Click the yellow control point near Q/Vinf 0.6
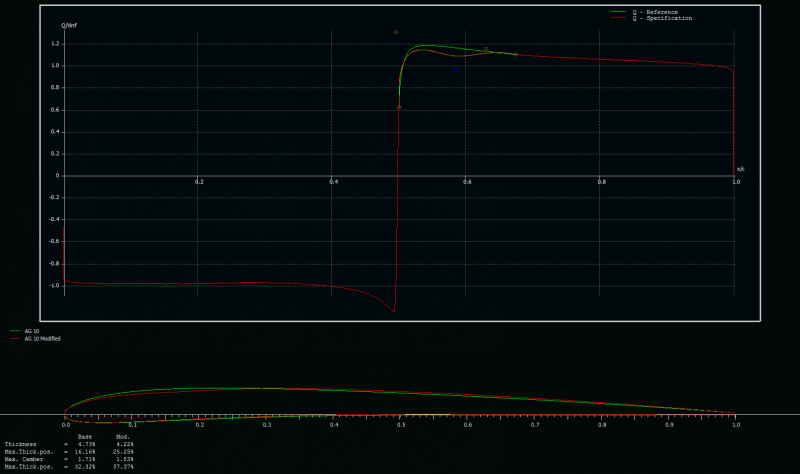 [x=399, y=107]
